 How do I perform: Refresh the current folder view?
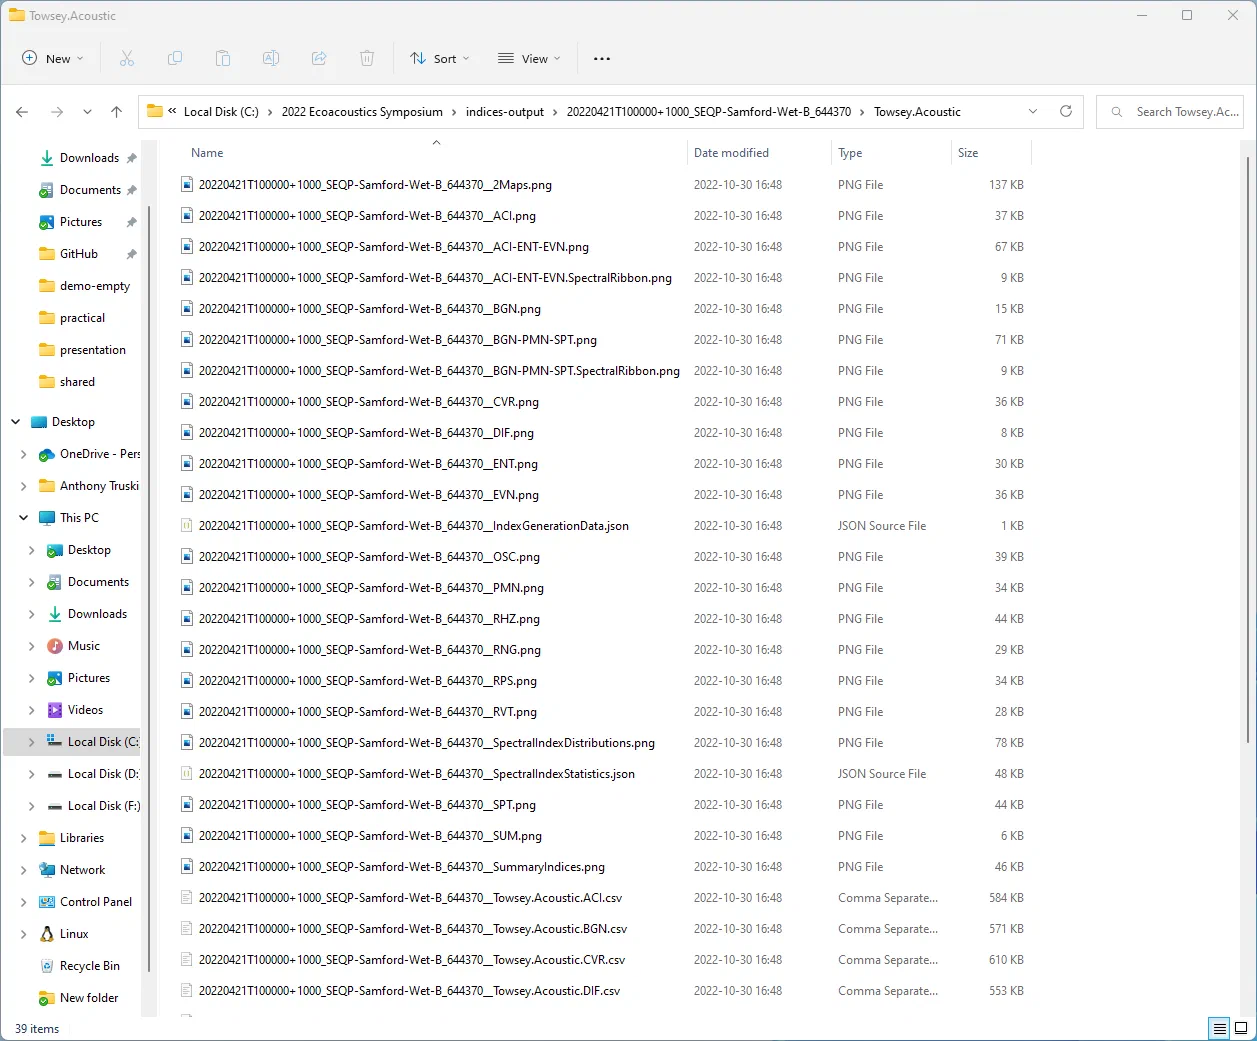pyautogui.click(x=1066, y=111)
